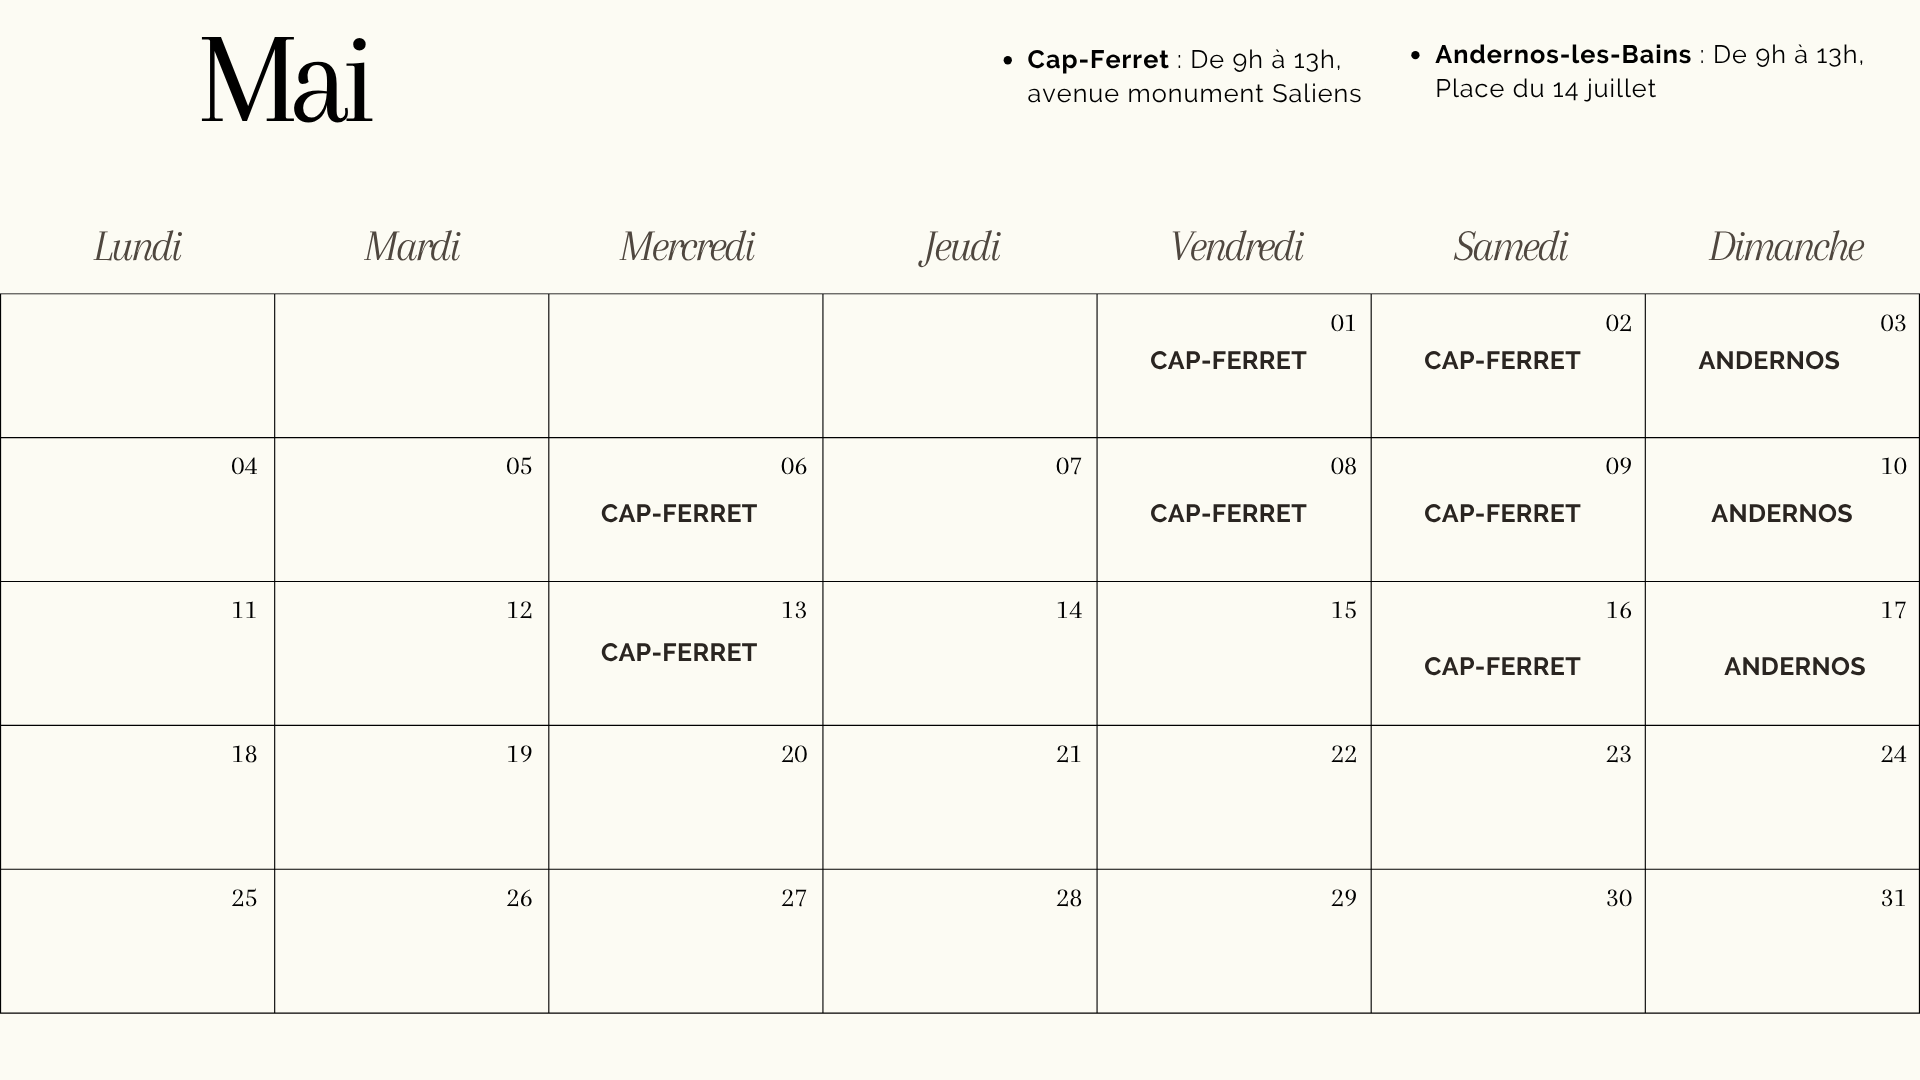Open the ANDERNOS event on Sunday 03

[x=1768, y=361]
